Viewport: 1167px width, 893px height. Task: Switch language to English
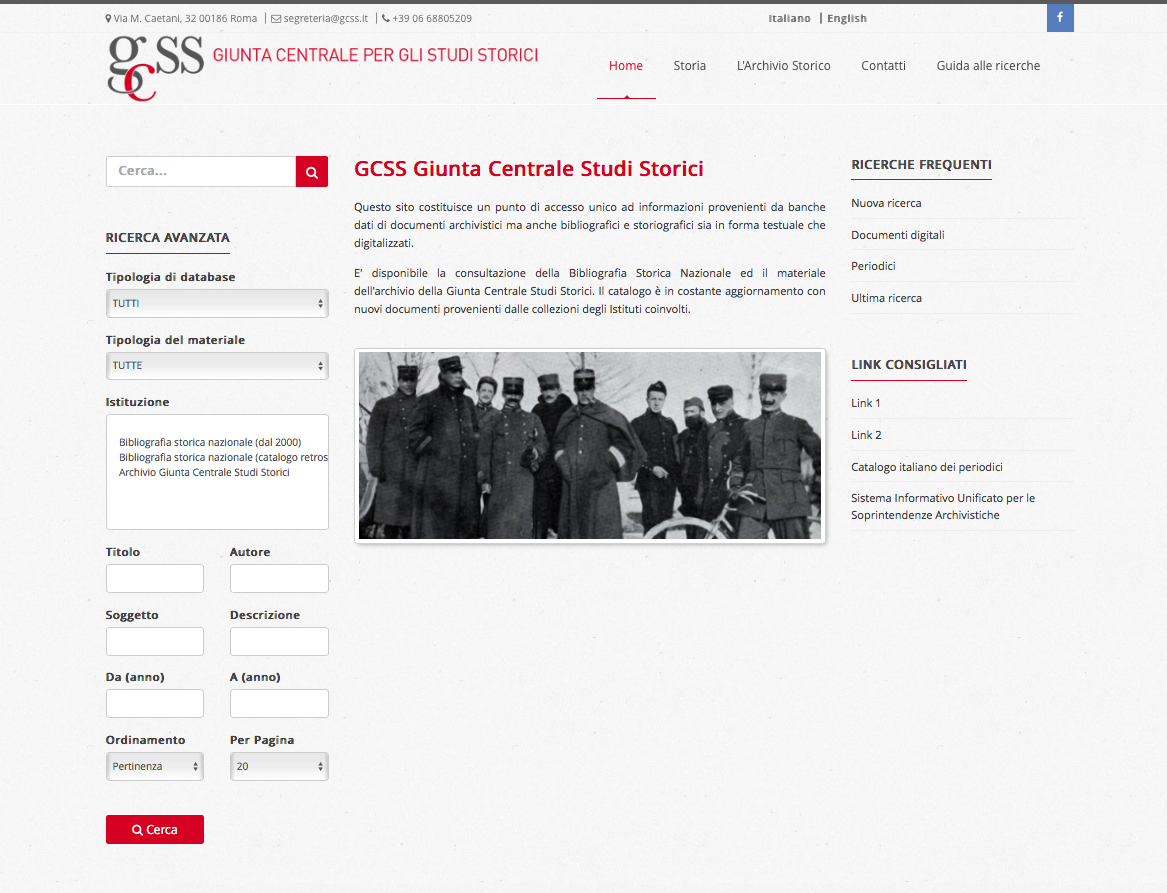point(847,19)
